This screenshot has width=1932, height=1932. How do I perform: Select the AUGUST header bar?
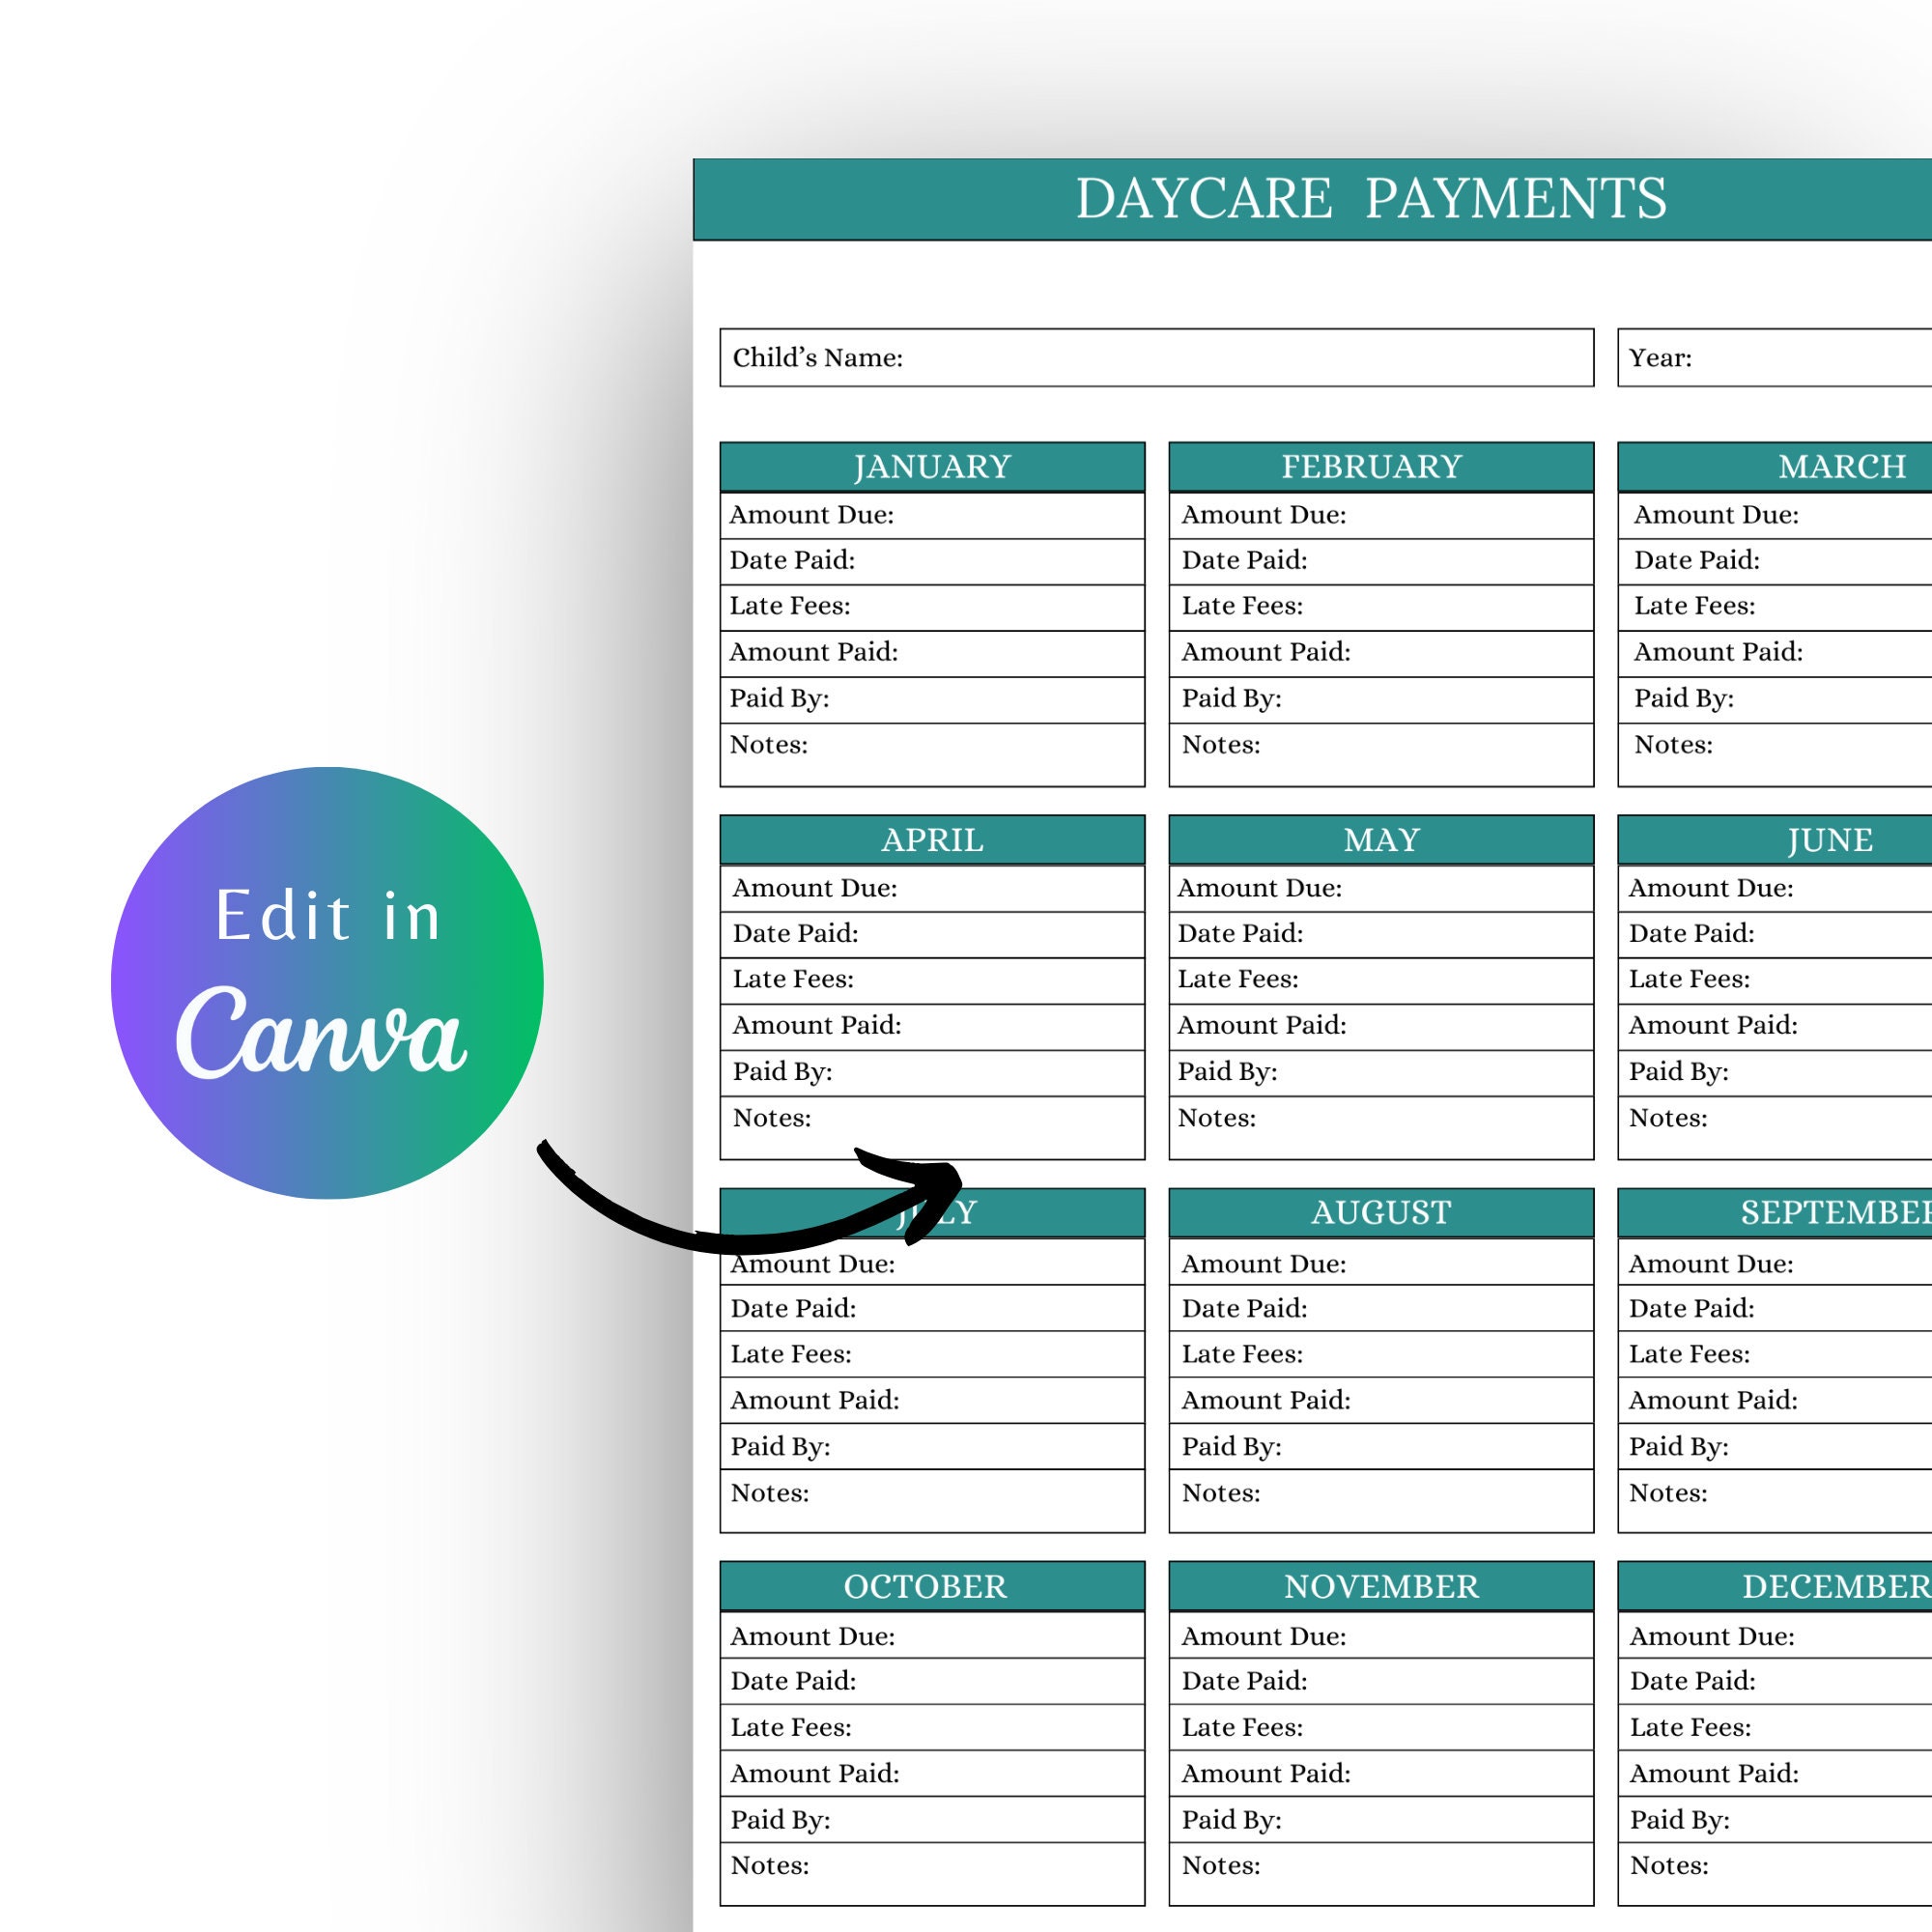(x=1381, y=1212)
